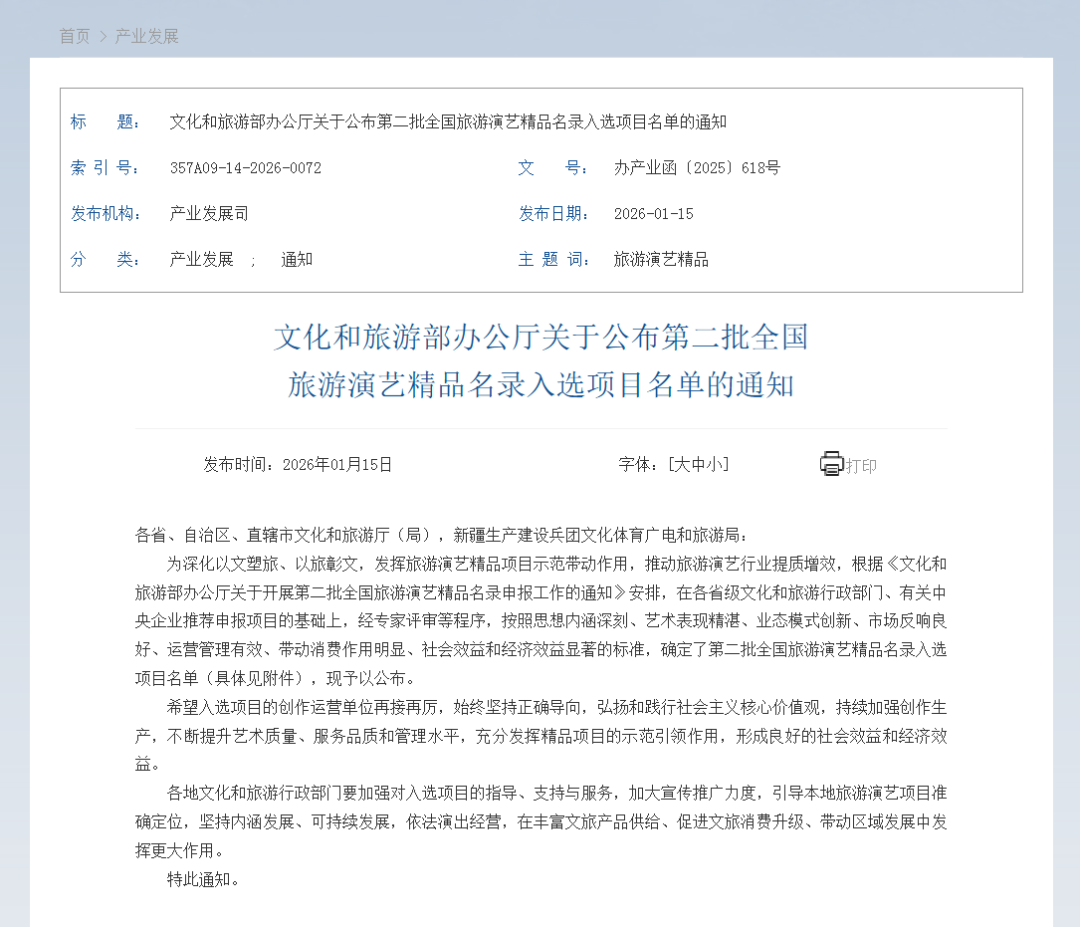Click the 主题词 subject label
Image resolution: width=1080 pixels, height=927 pixels.
[556, 259]
